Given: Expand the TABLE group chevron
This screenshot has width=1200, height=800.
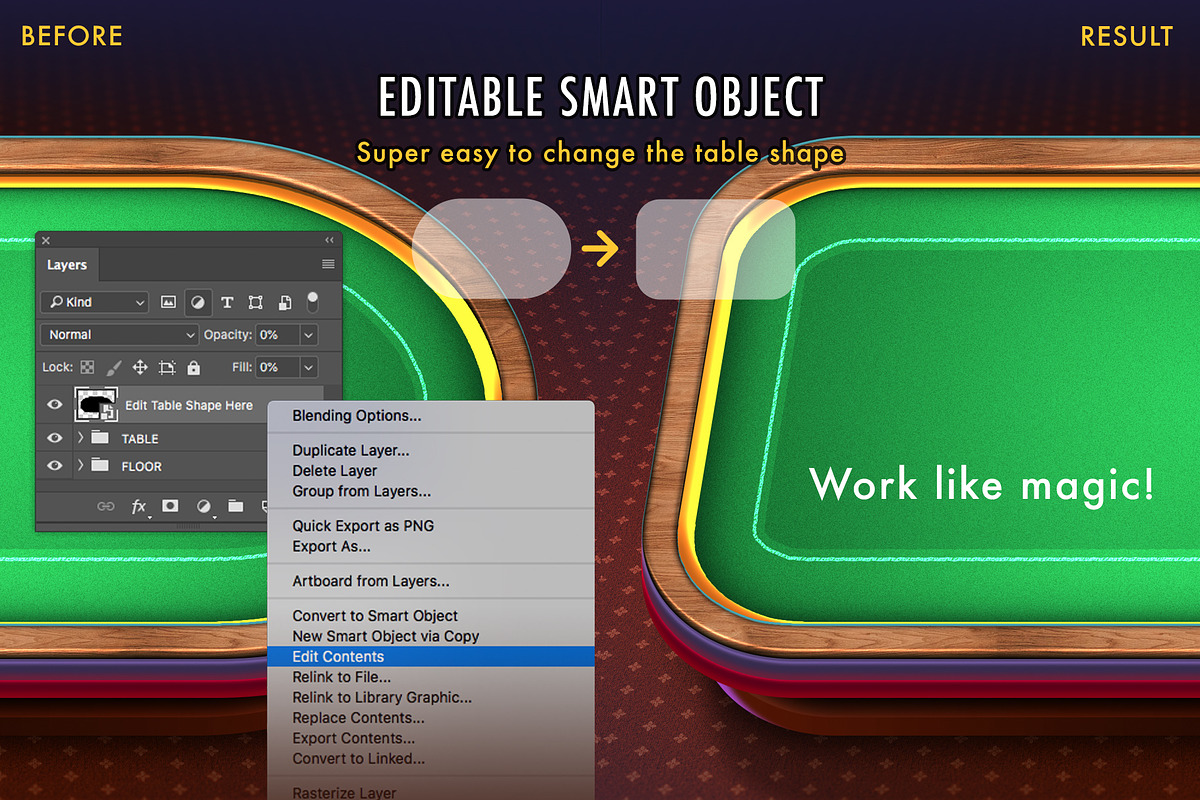Looking at the screenshot, I should 80,438.
